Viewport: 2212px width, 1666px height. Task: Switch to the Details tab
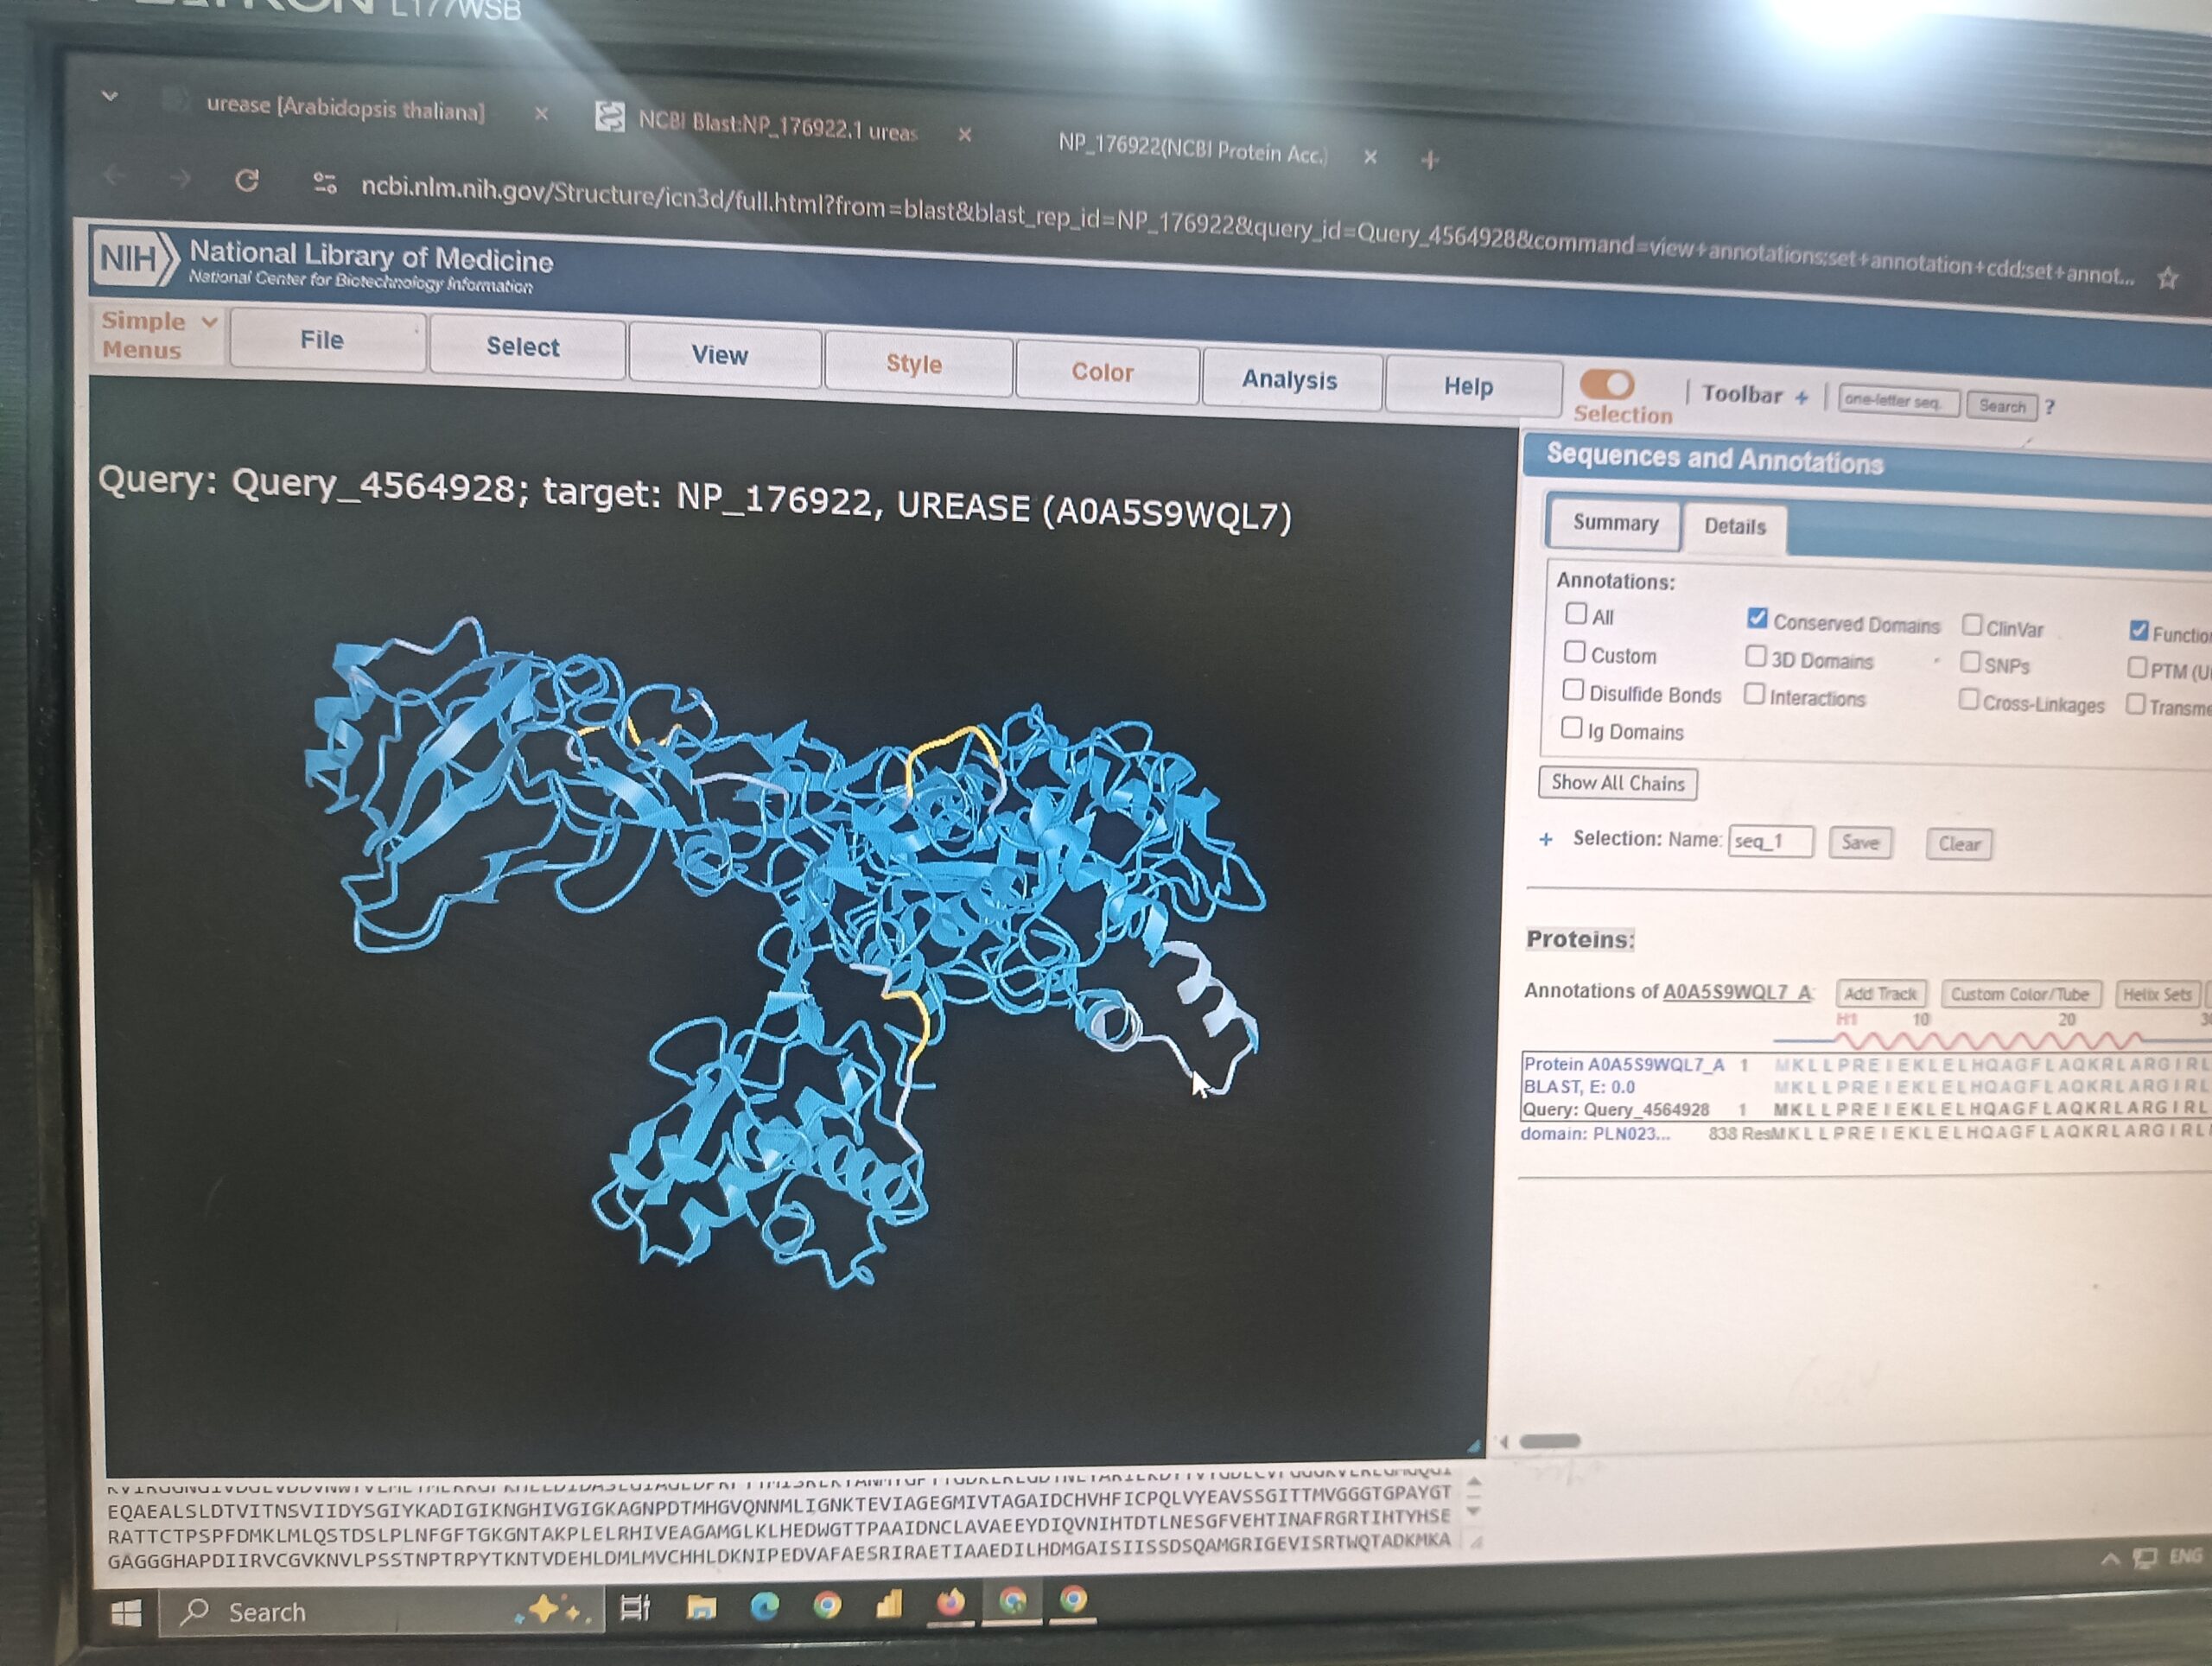pyautogui.click(x=1734, y=527)
